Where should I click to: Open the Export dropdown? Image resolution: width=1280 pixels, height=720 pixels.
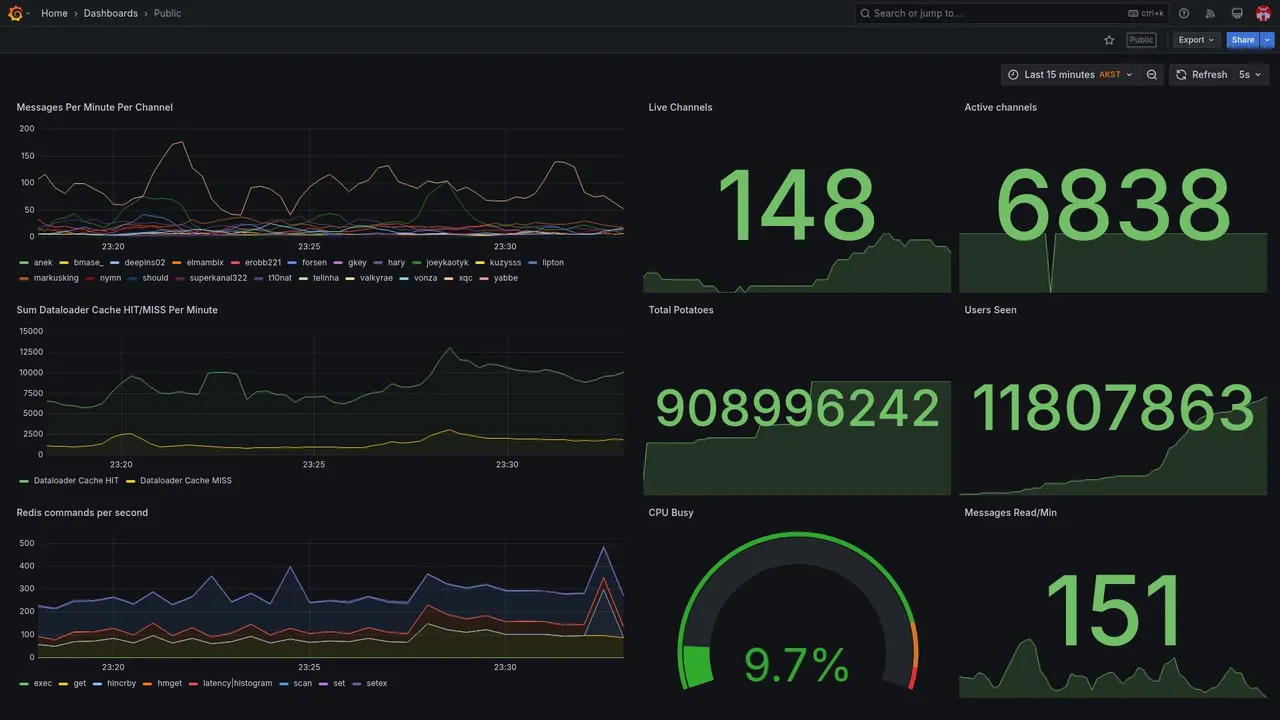click(x=1197, y=40)
